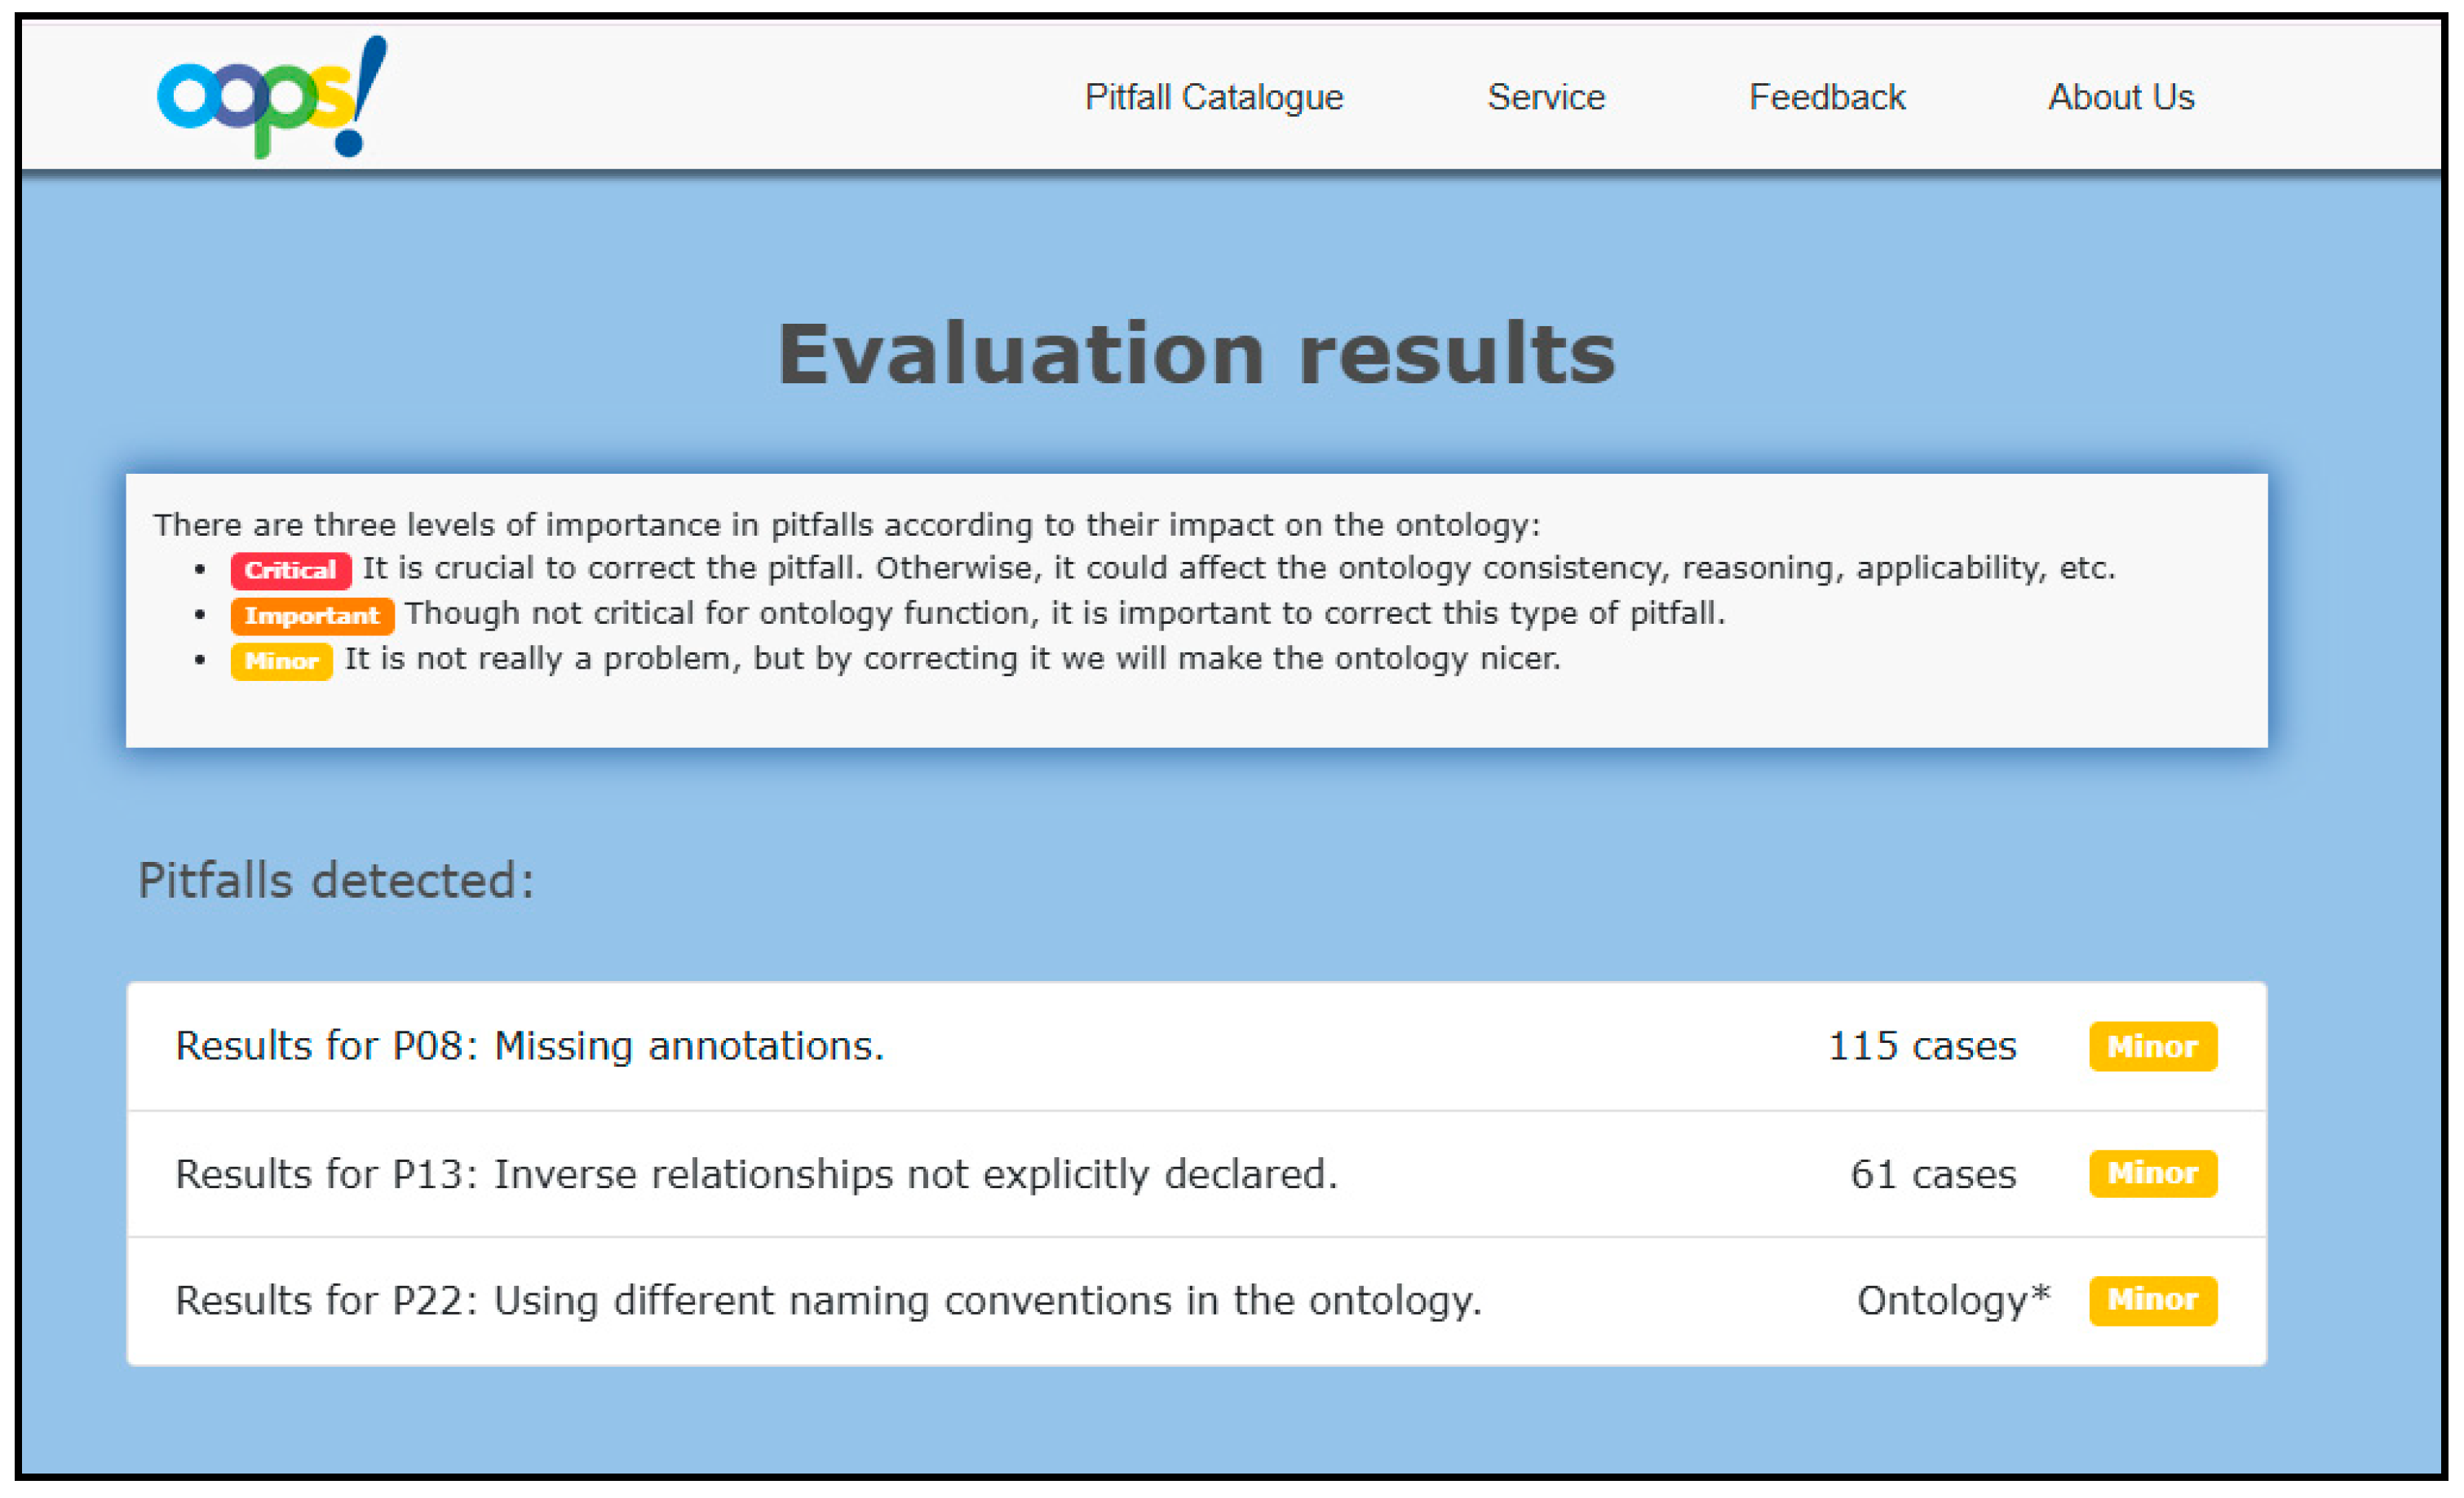Viewport: 2464px width, 1498px height.
Task: Expand P22 naming conventions results
Action: click(x=827, y=1301)
